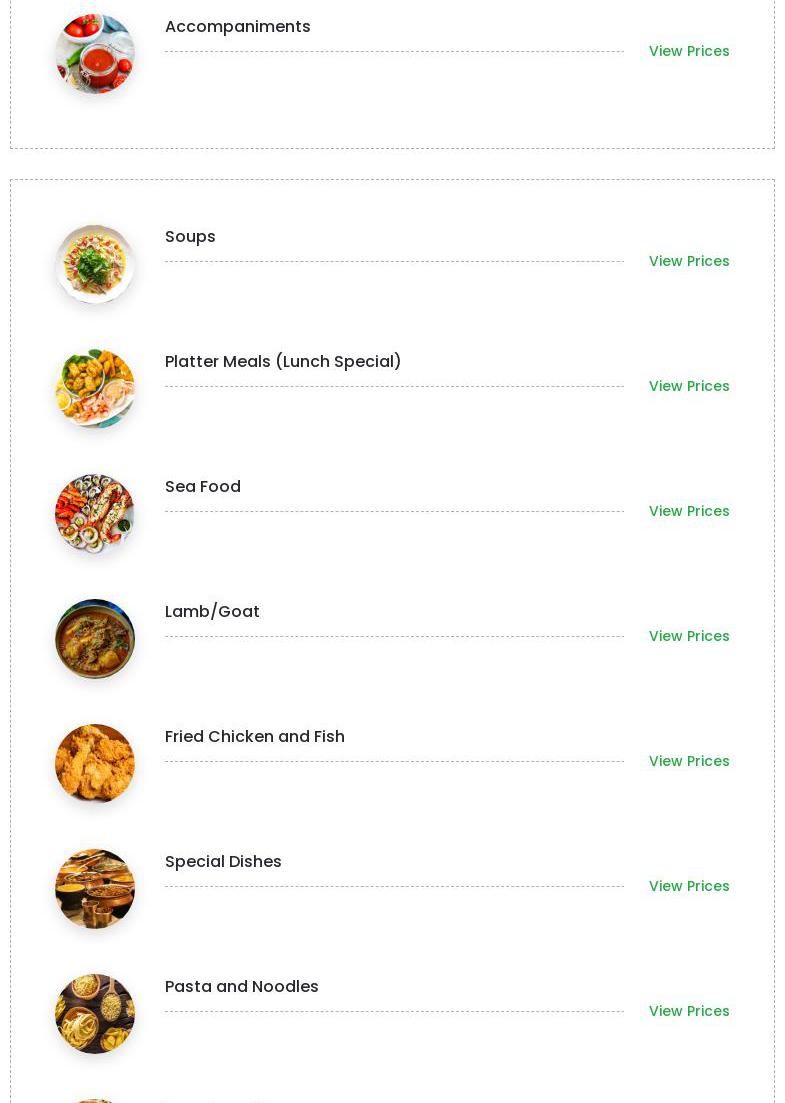View prices for Platter Meals (Lunch Special)
Screen dimensions: 785x1103
pos(689,386)
